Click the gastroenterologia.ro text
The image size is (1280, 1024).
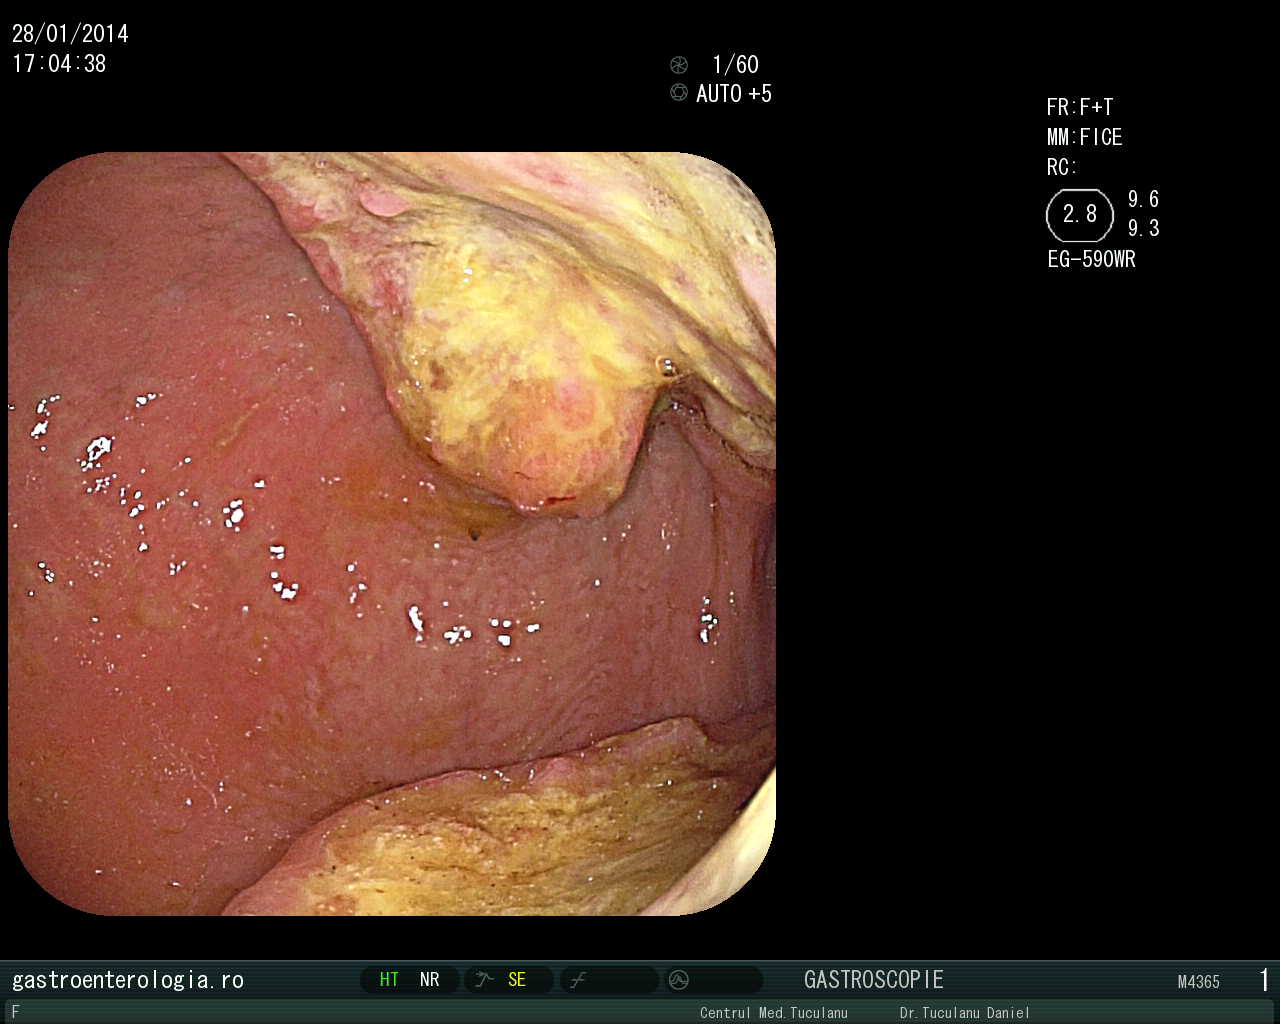[x=128, y=980]
